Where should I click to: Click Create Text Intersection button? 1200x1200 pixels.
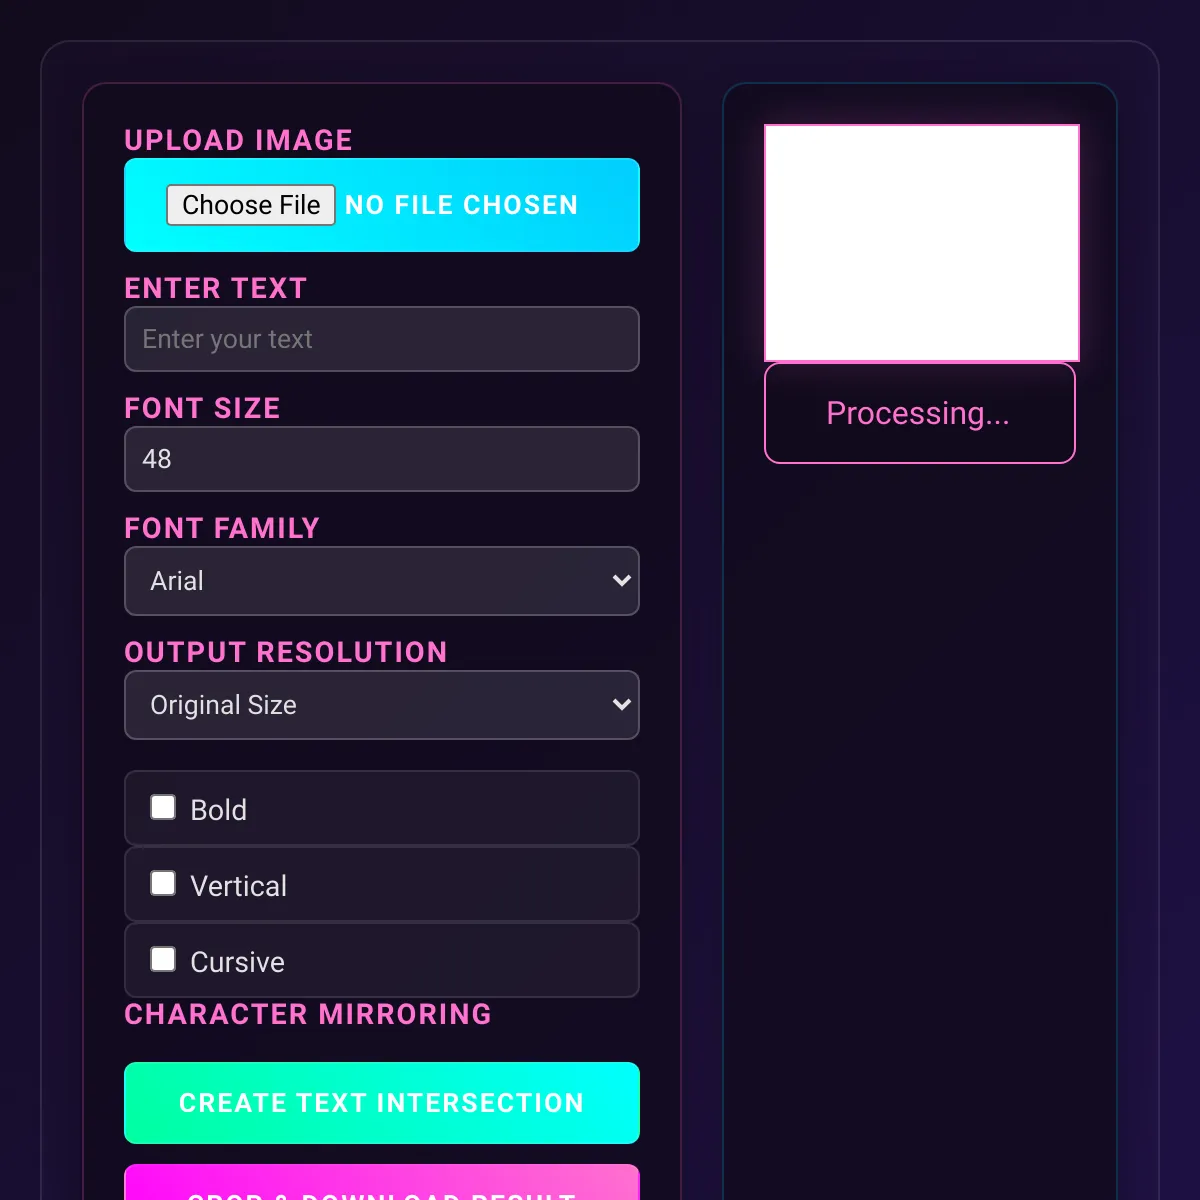tap(382, 1103)
